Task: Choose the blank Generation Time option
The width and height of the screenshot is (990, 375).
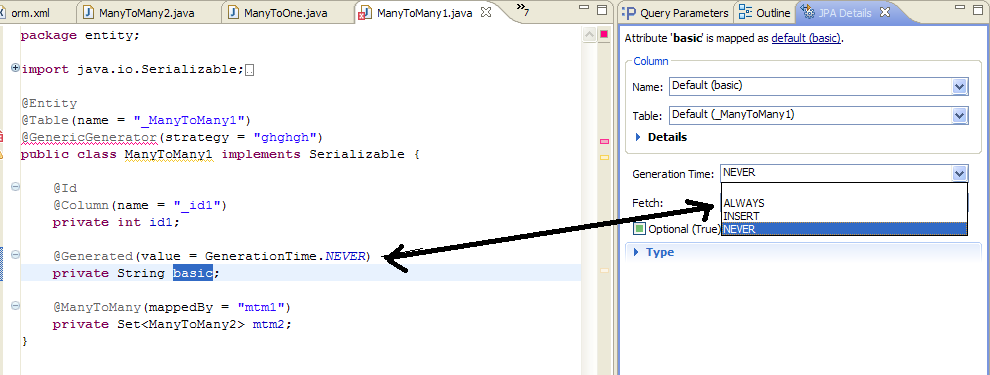Action: click(x=844, y=191)
